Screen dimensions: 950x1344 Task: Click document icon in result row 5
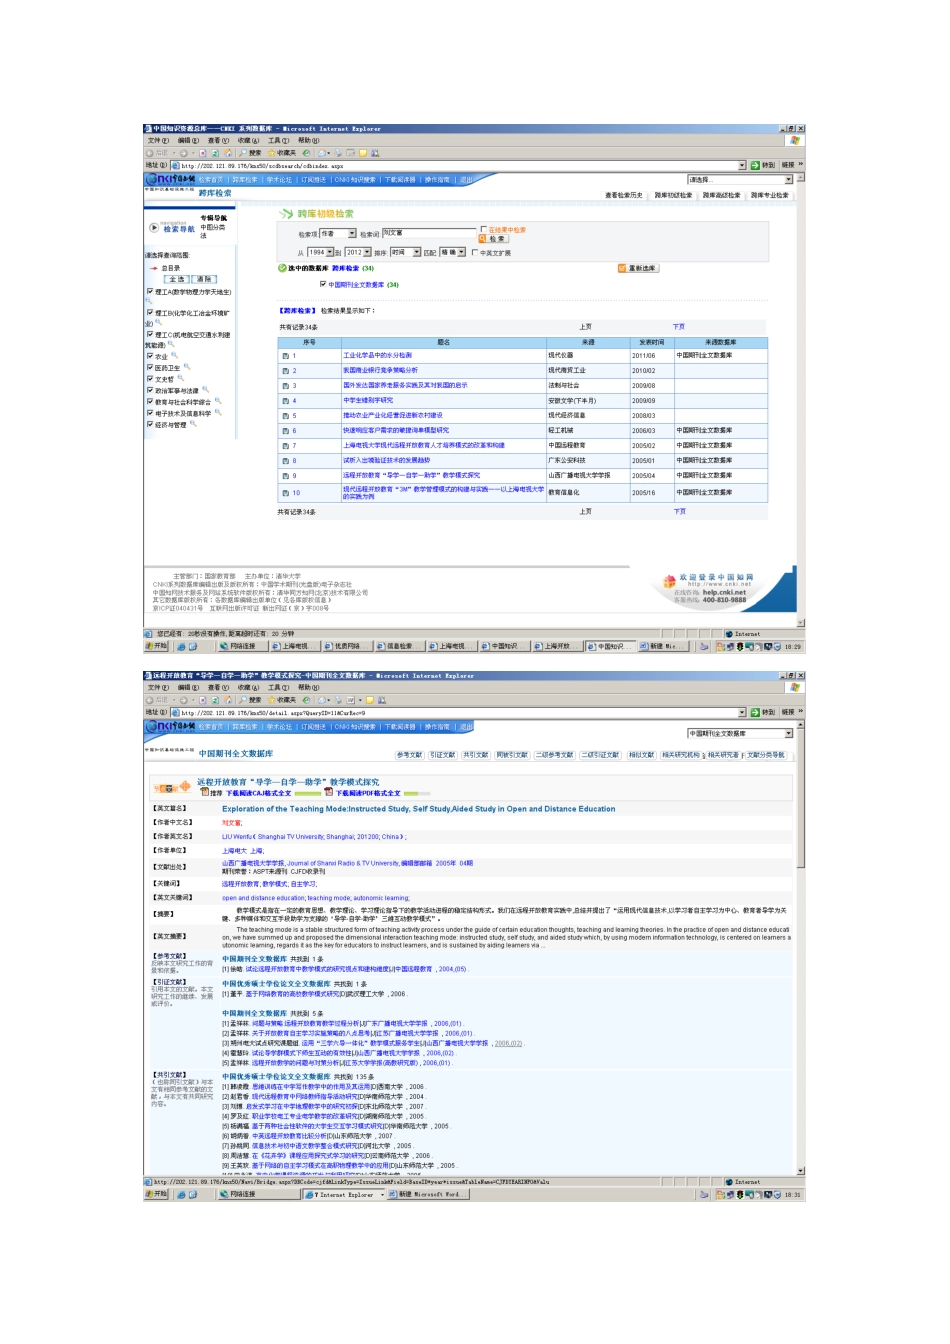point(285,416)
